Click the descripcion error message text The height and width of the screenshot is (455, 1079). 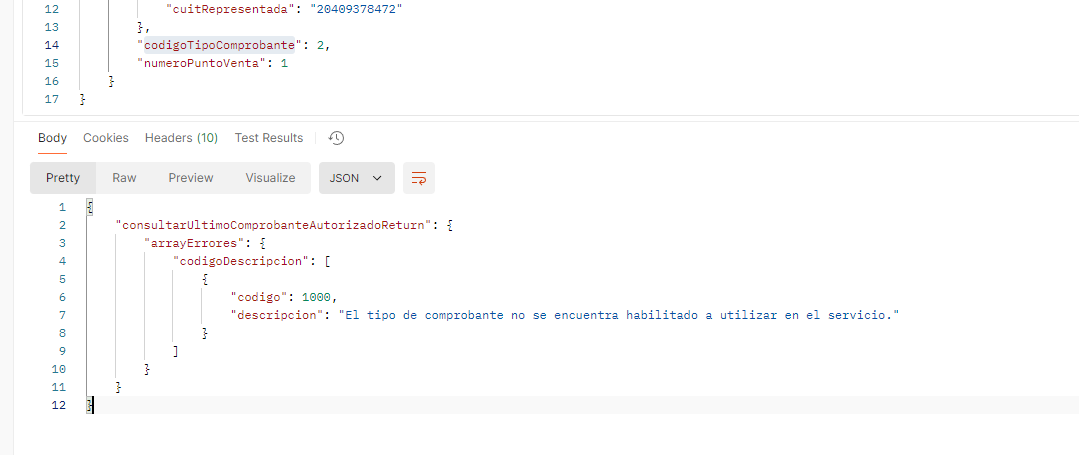620,315
